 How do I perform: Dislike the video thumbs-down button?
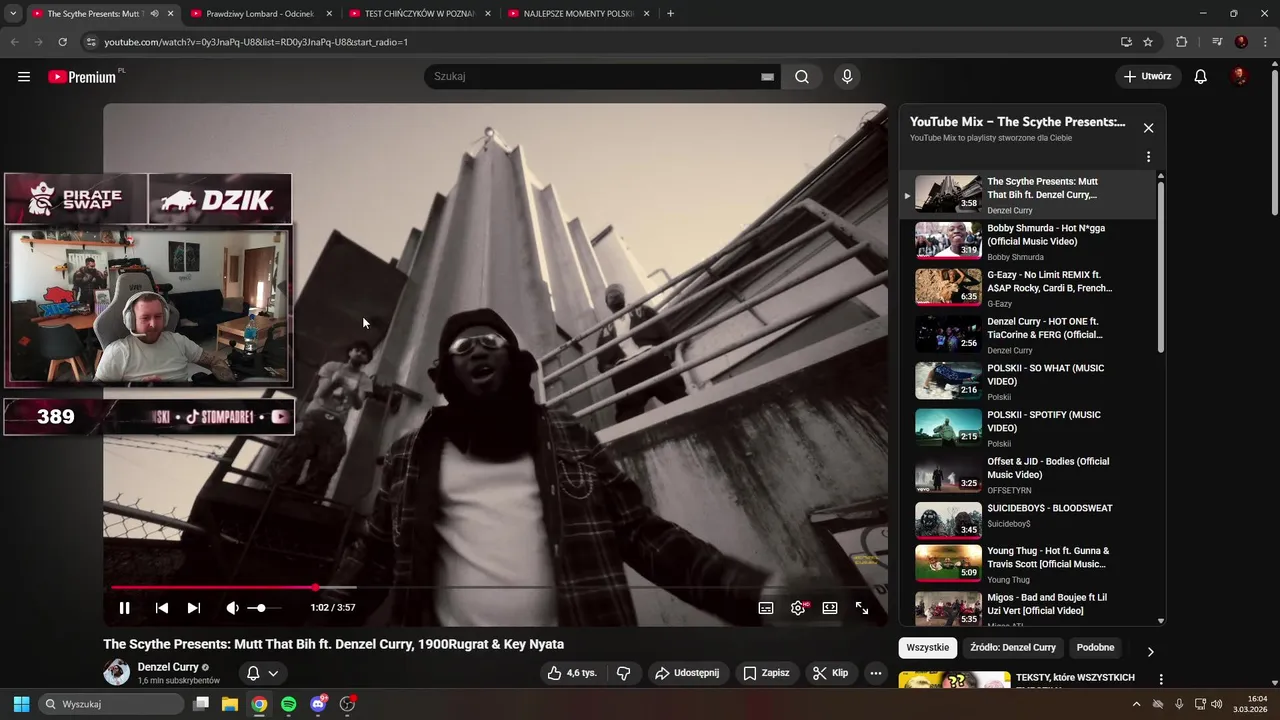pyautogui.click(x=623, y=673)
